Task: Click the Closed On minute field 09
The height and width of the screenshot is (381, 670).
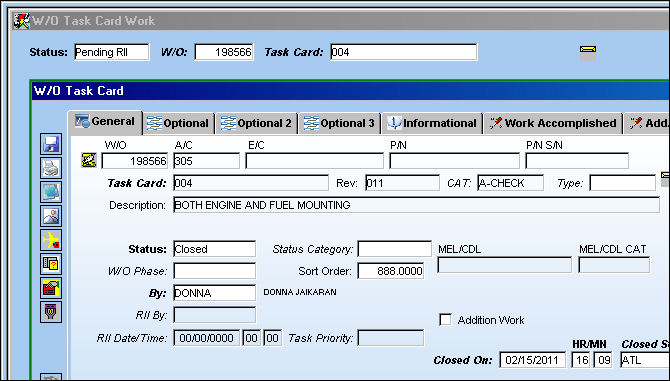Action: click(602, 360)
